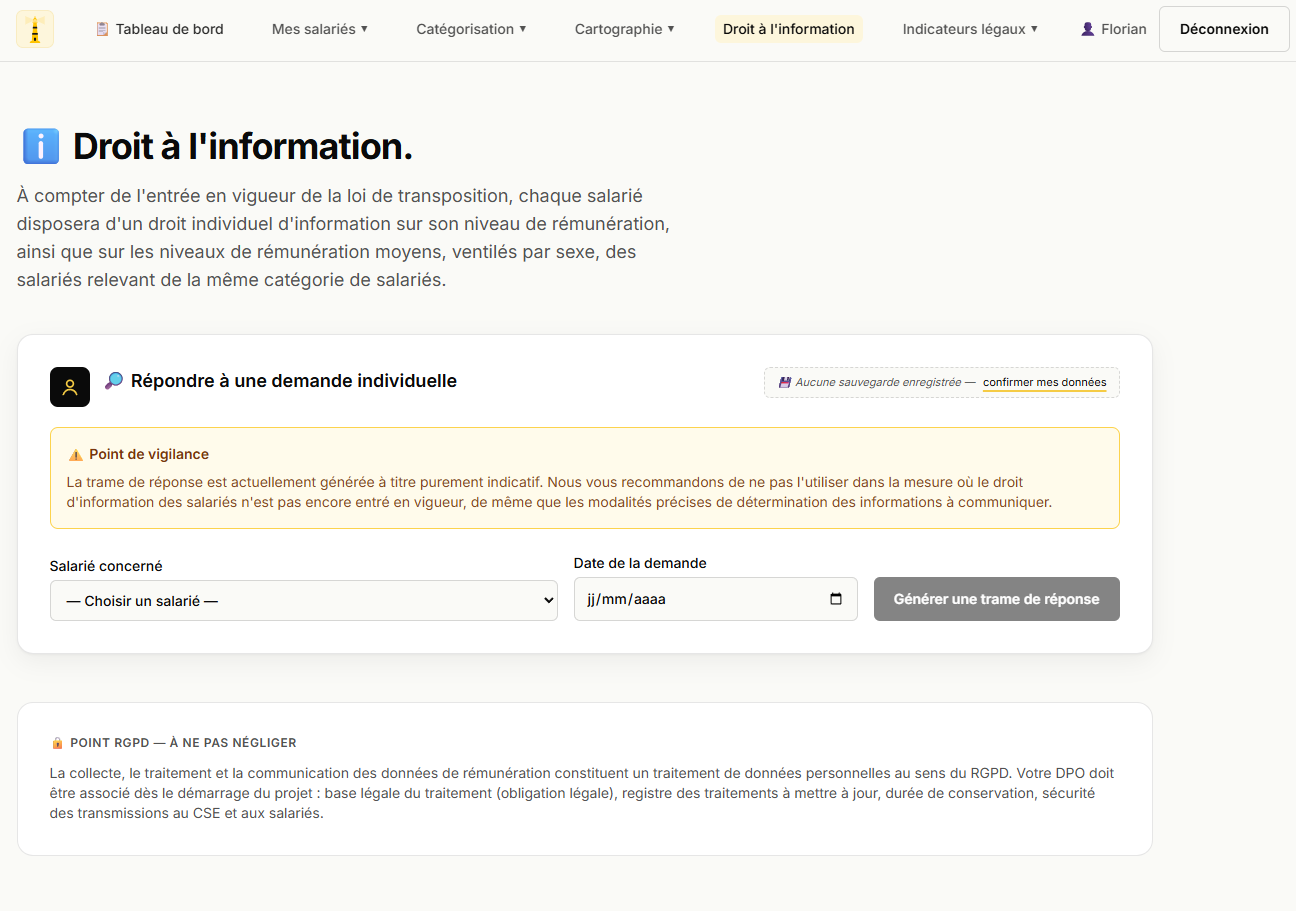The width and height of the screenshot is (1296, 911).
Task: Click the floppy disk save icon
Action: coord(785,382)
